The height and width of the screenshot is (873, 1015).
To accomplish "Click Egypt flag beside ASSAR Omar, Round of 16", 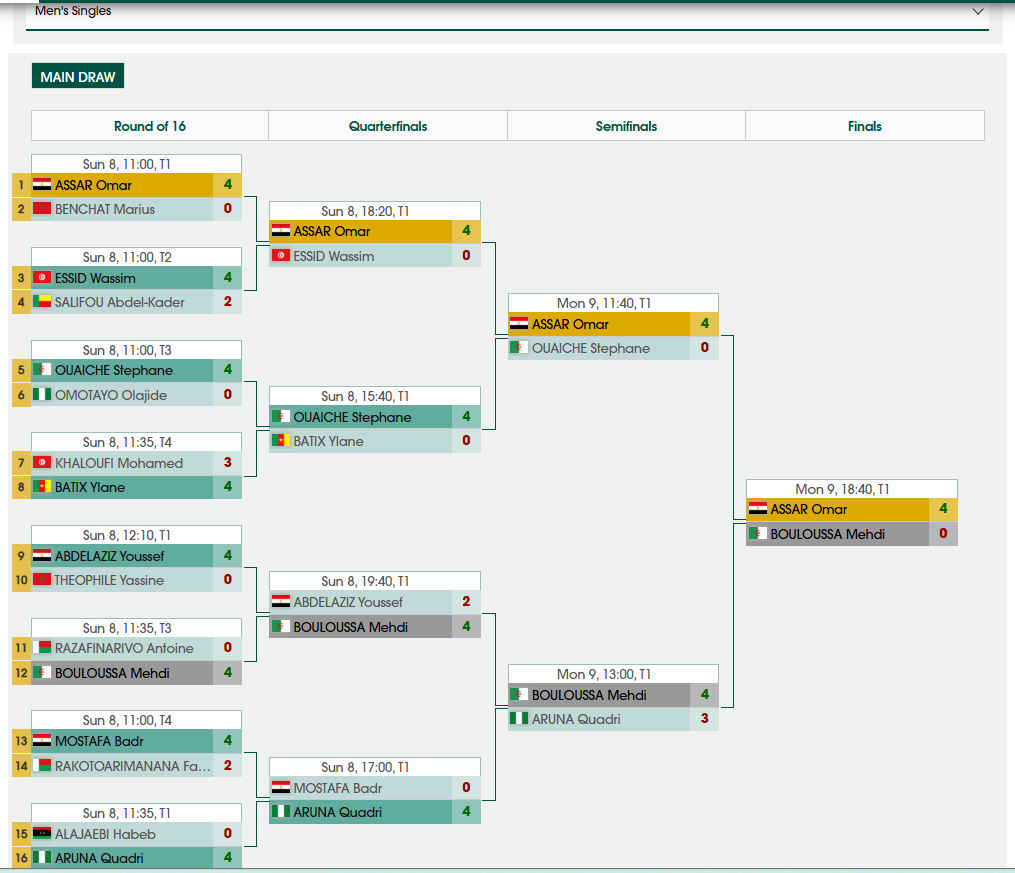I will pos(42,185).
